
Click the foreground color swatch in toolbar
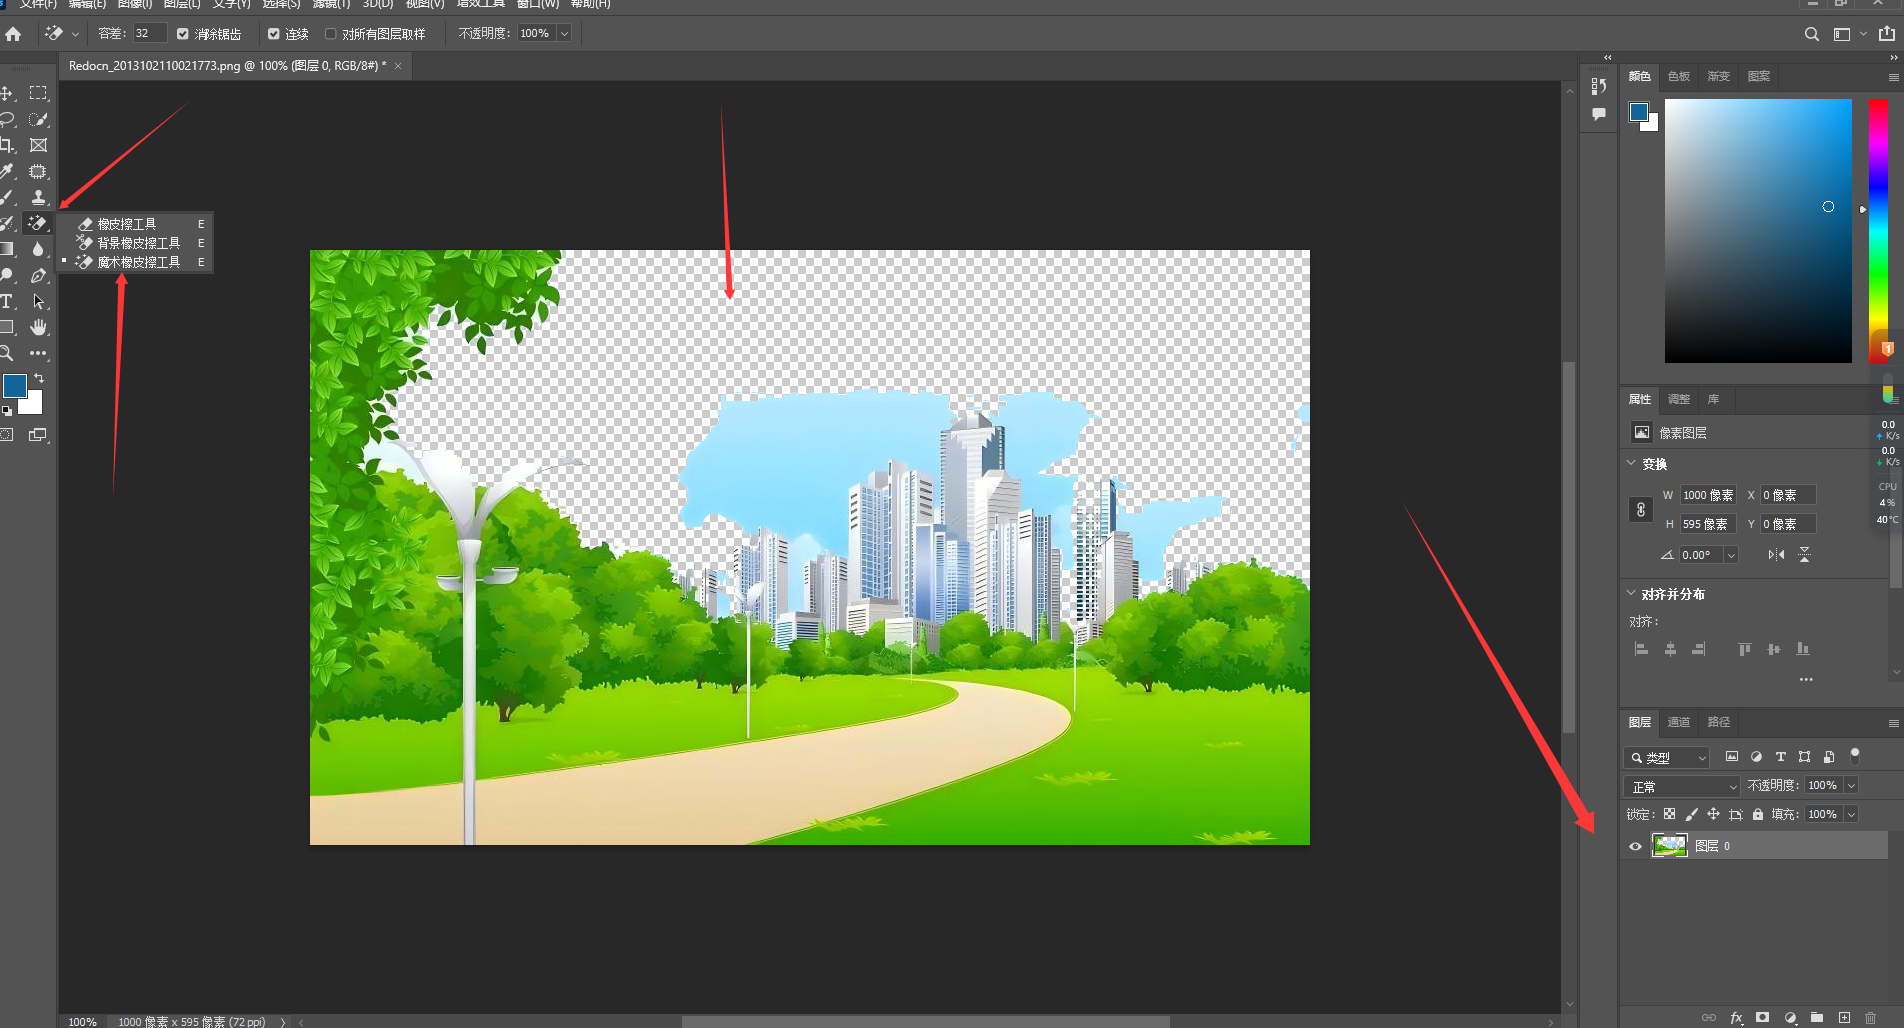(14, 386)
